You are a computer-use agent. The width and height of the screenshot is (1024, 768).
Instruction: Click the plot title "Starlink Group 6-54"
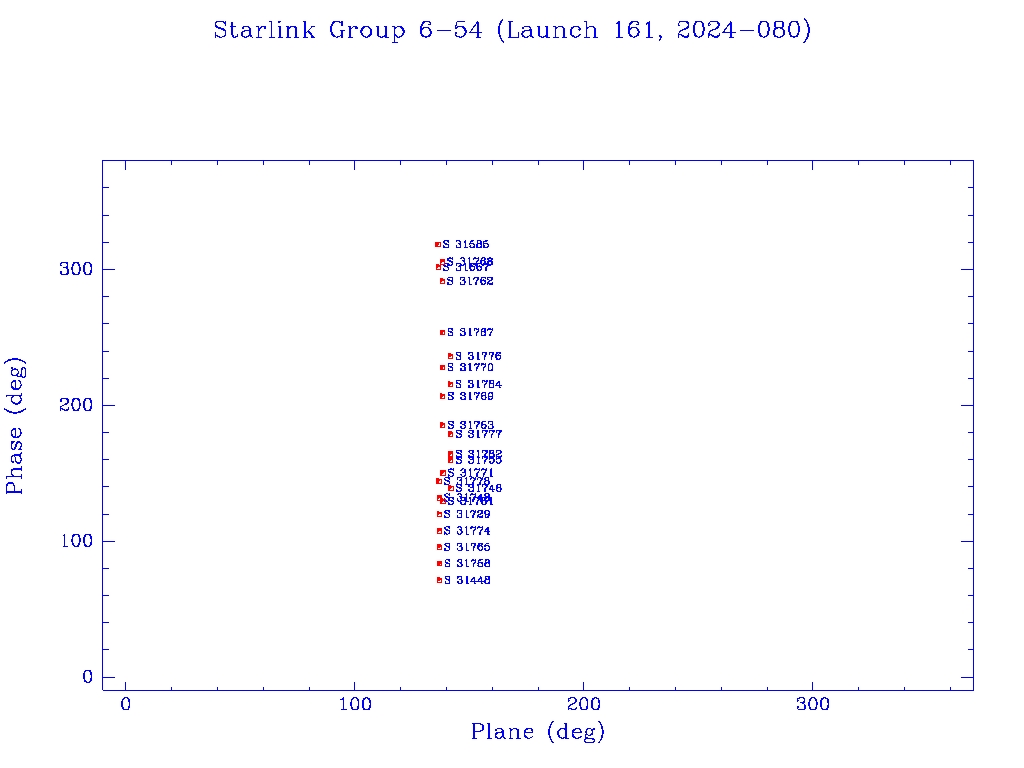click(x=348, y=30)
